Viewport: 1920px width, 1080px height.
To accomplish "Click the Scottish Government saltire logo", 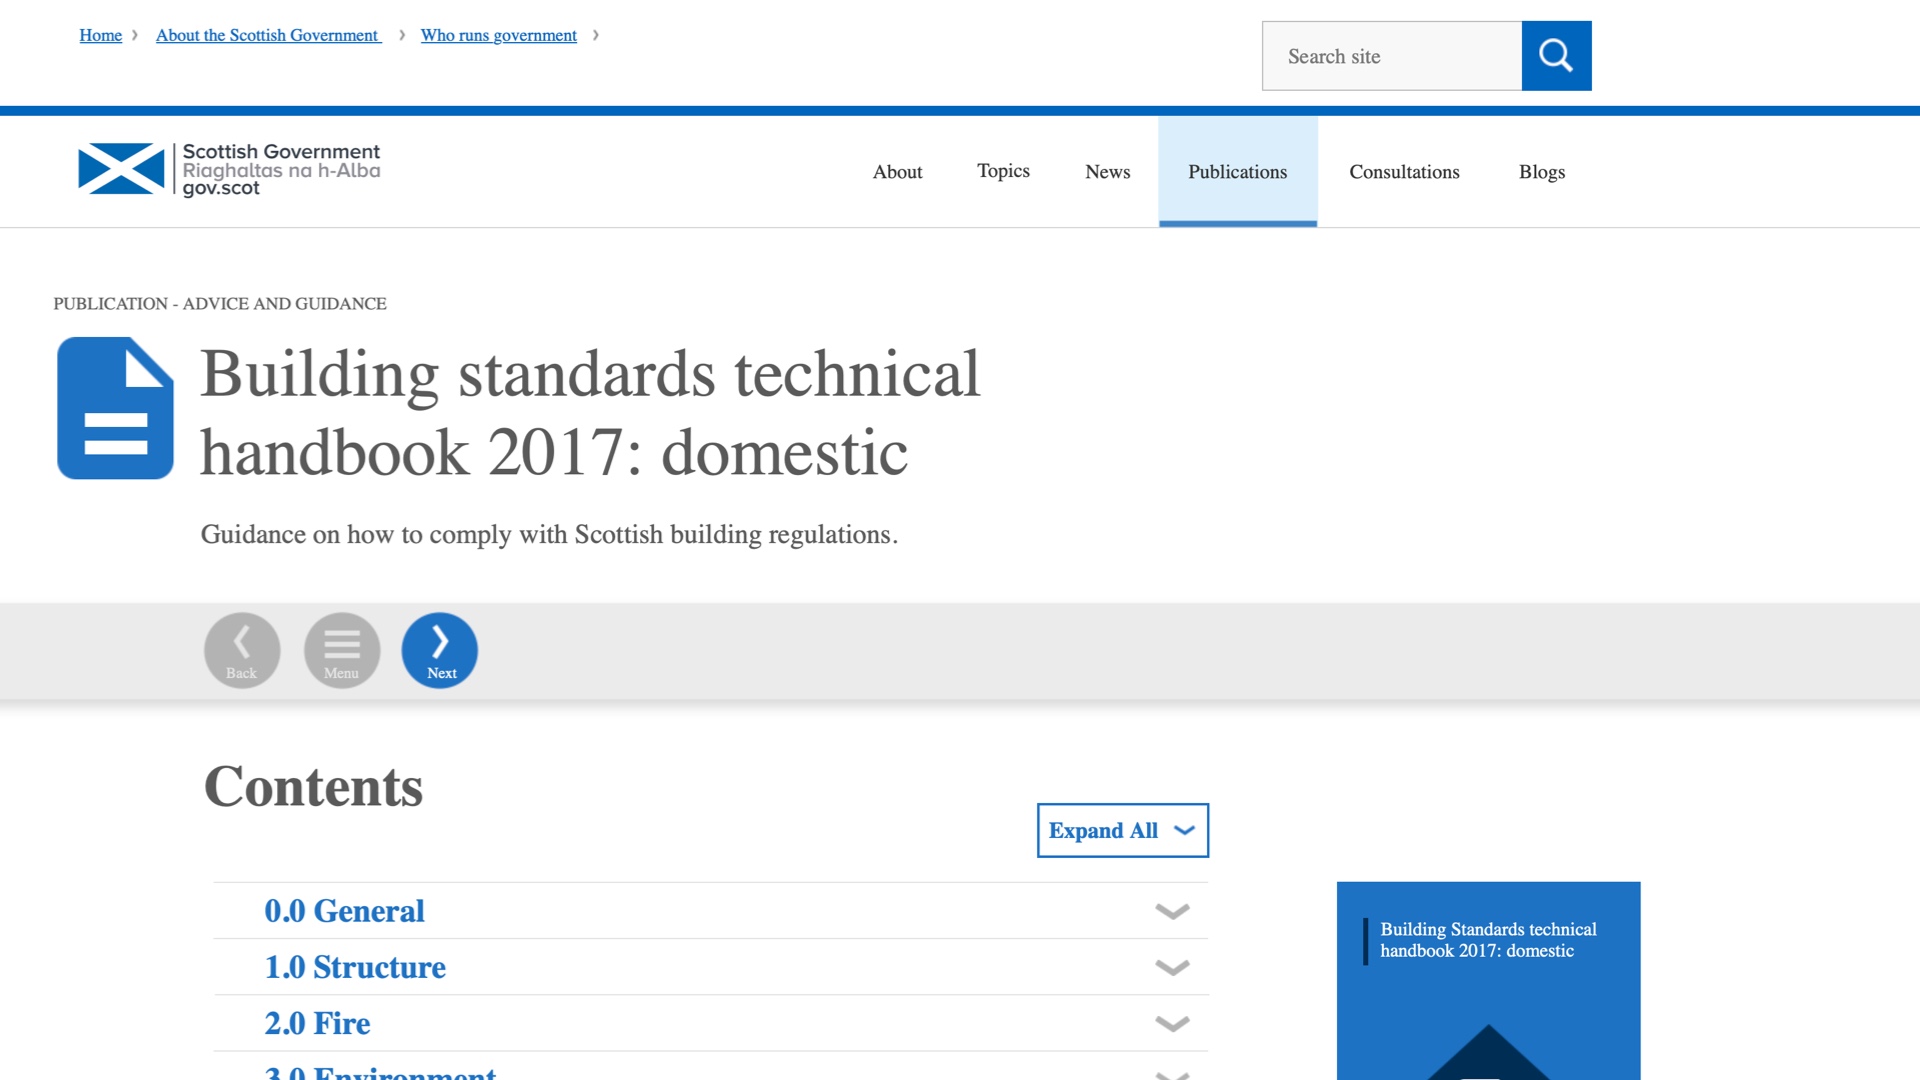I will click(121, 169).
